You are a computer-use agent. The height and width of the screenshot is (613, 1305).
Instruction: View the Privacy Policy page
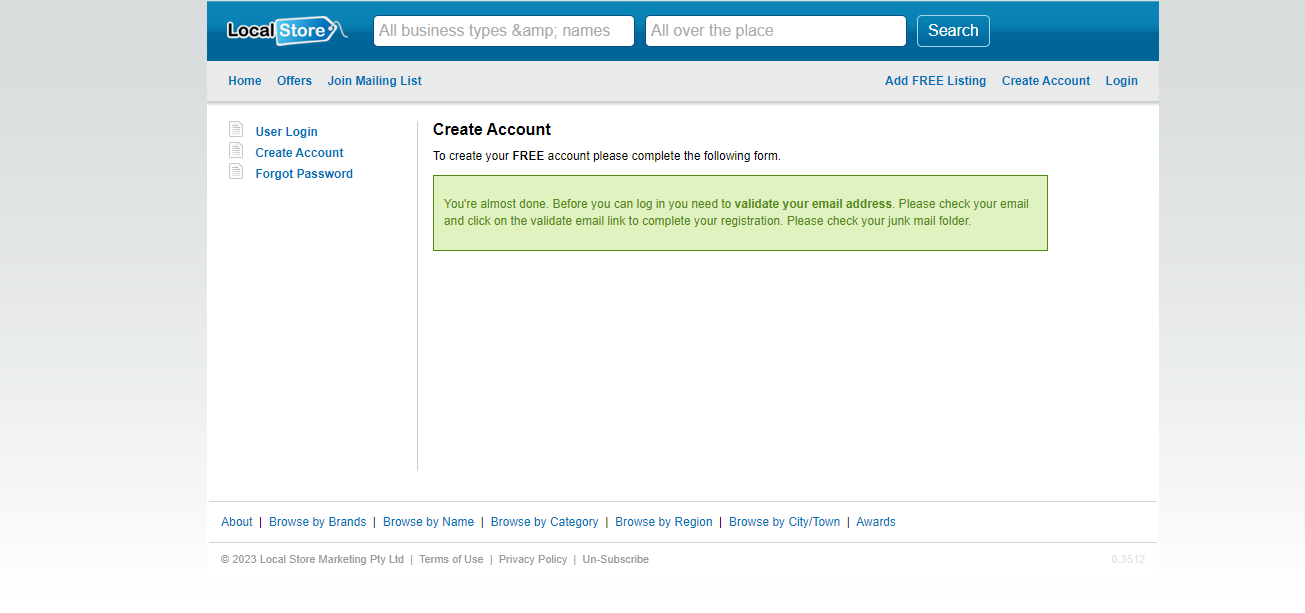(532, 560)
